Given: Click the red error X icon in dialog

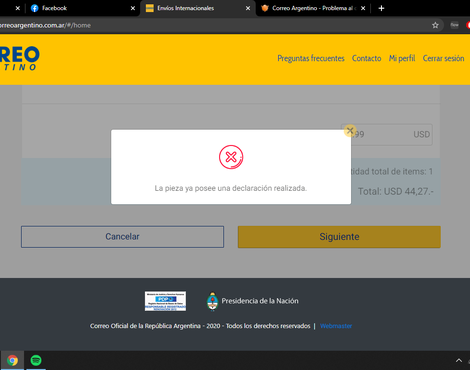Looking at the screenshot, I should 231,157.
